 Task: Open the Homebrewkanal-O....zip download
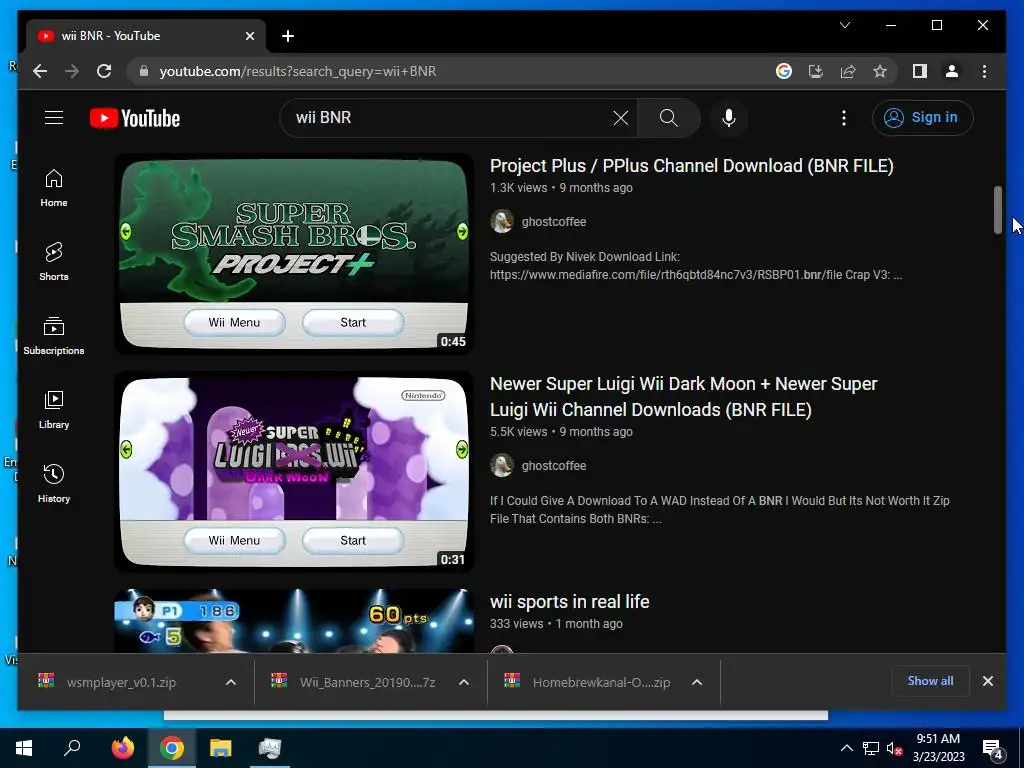tap(601, 682)
